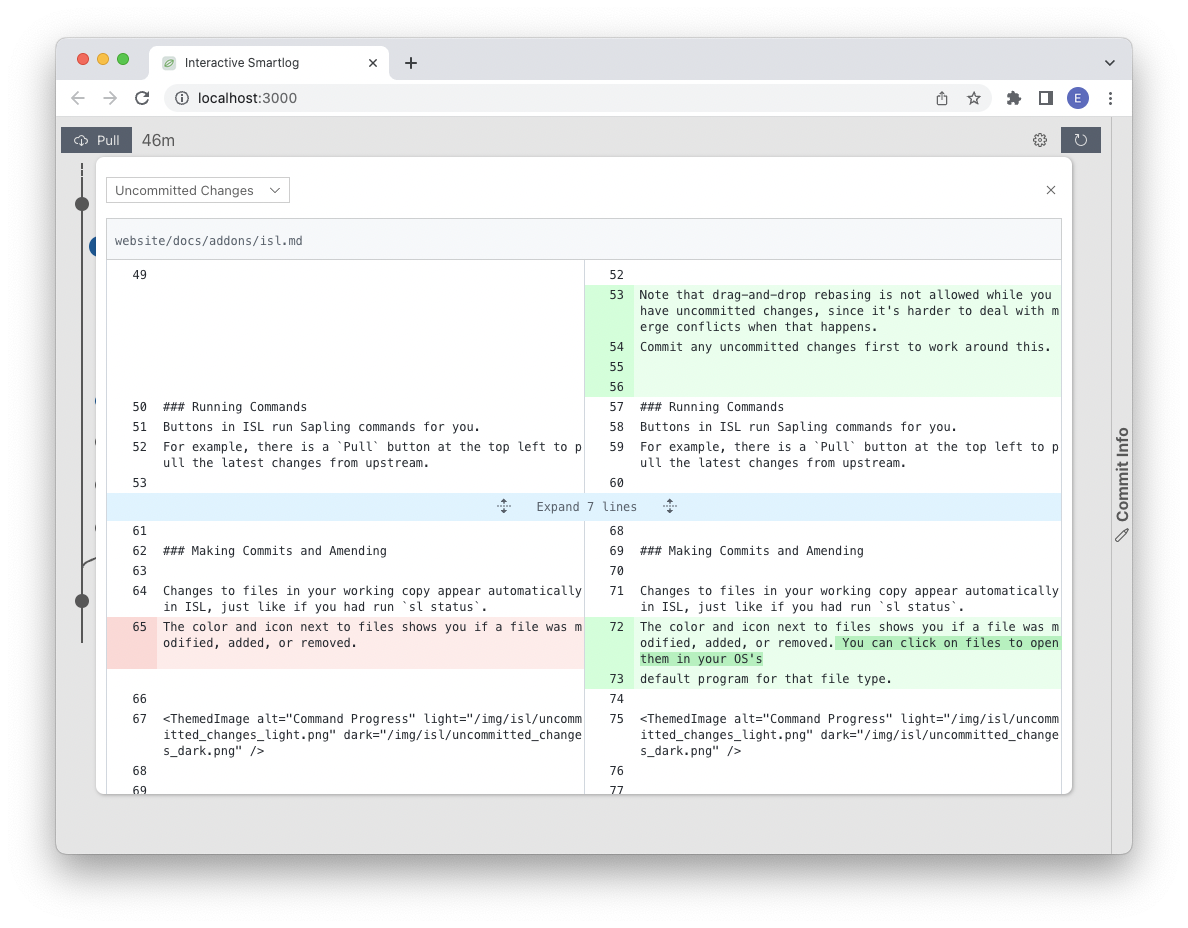Click the refresh icon button in the app toolbar
The height and width of the screenshot is (928, 1188).
point(1080,140)
